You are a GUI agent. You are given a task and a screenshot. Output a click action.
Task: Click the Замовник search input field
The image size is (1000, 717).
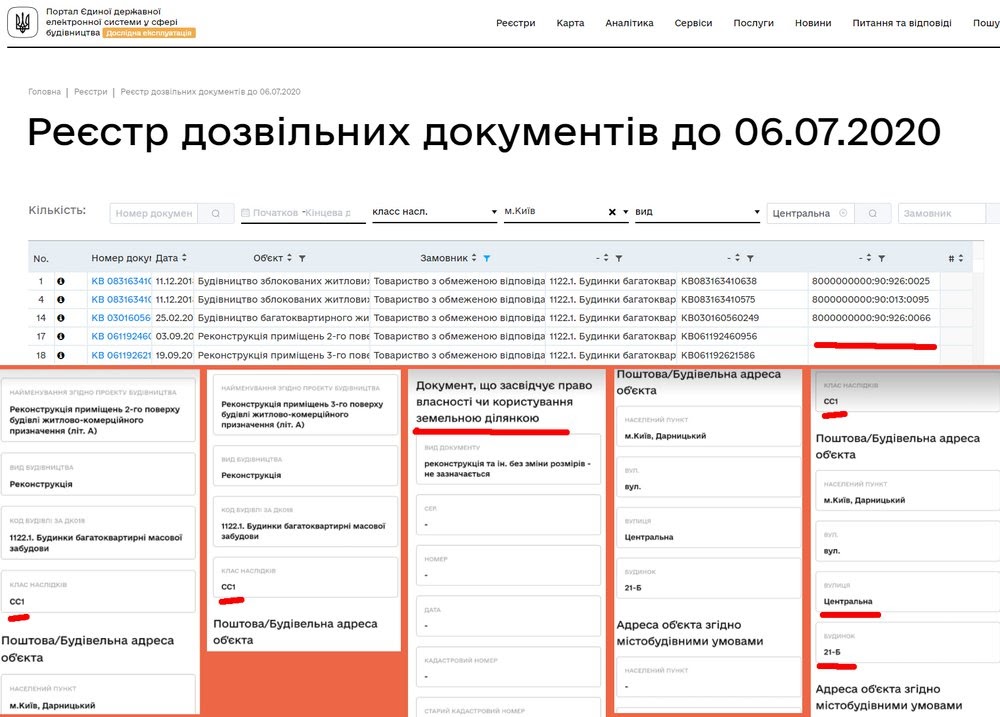coord(940,213)
